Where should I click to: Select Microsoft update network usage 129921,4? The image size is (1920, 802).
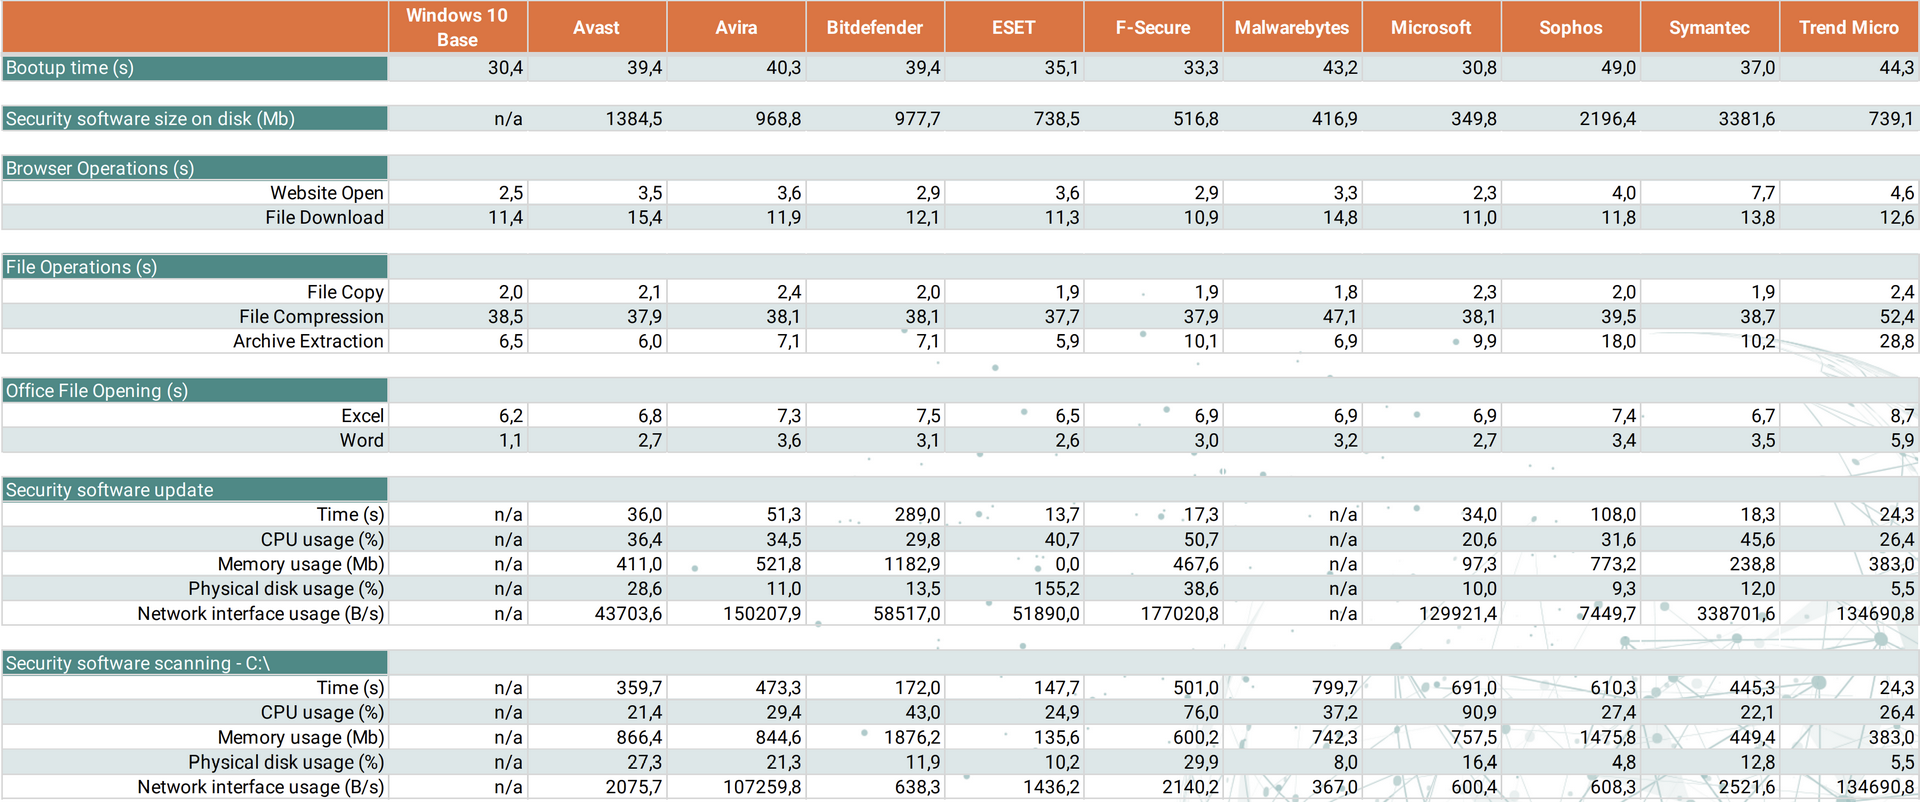(x=1458, y=613)
